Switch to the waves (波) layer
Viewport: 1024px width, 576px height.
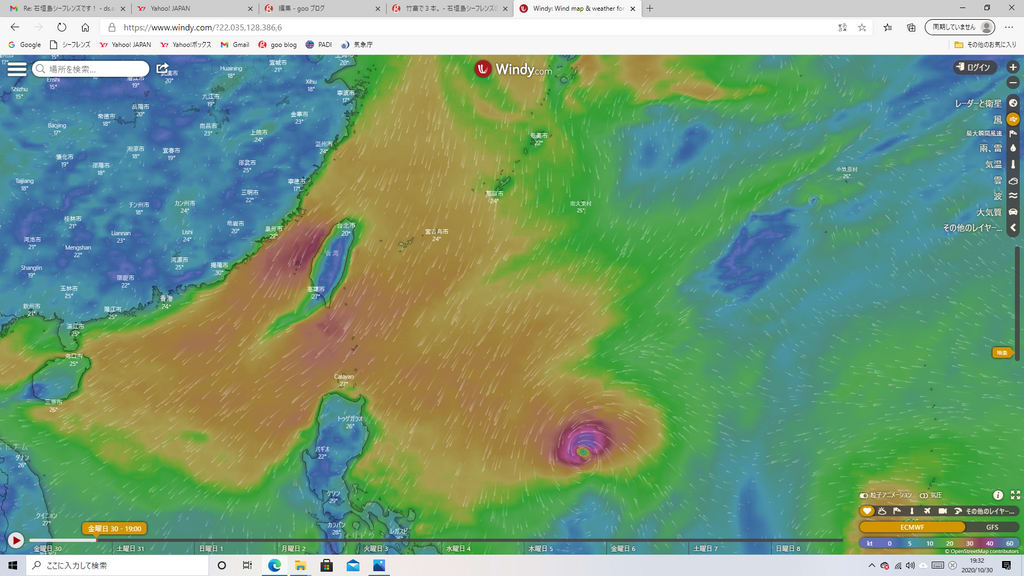point(1013,196)
